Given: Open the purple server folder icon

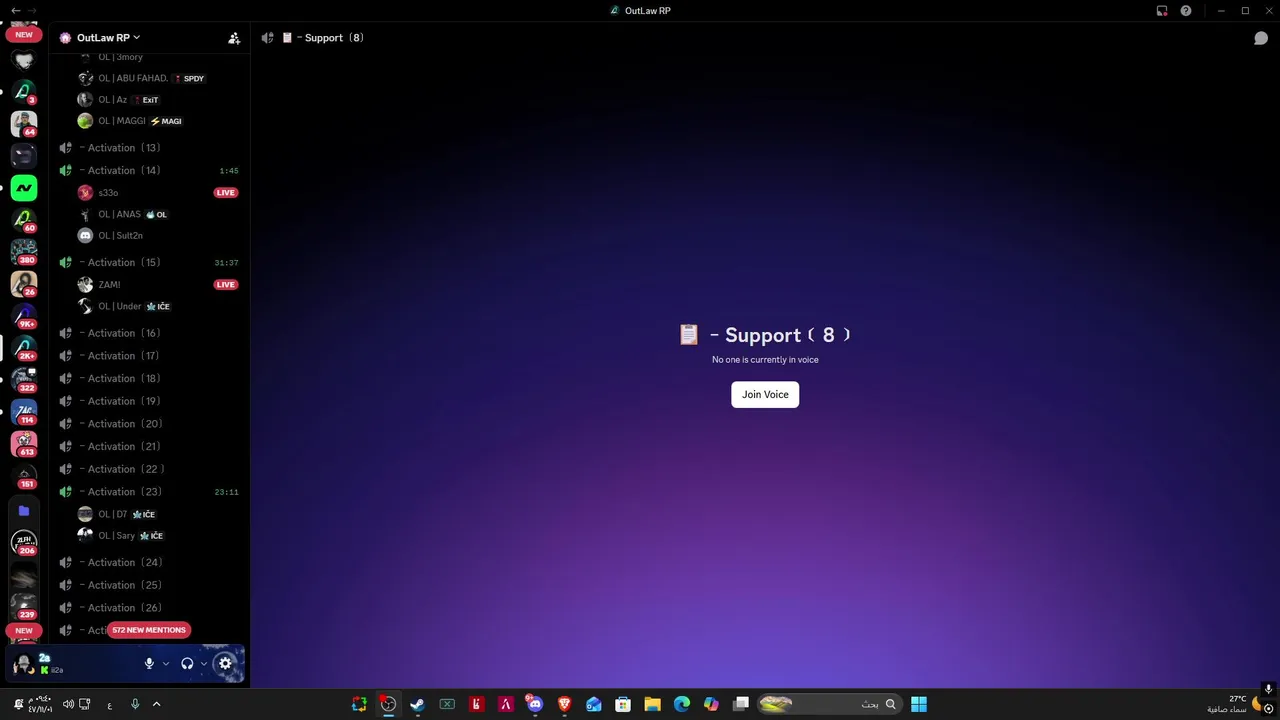Looking at the screenshot, I should tap(24, 511).
